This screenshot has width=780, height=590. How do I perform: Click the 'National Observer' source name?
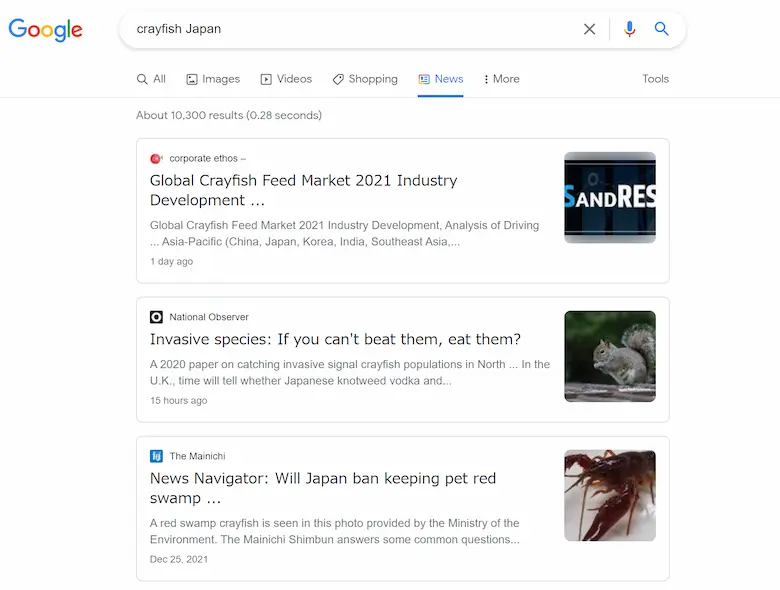(x=209, y=317)
